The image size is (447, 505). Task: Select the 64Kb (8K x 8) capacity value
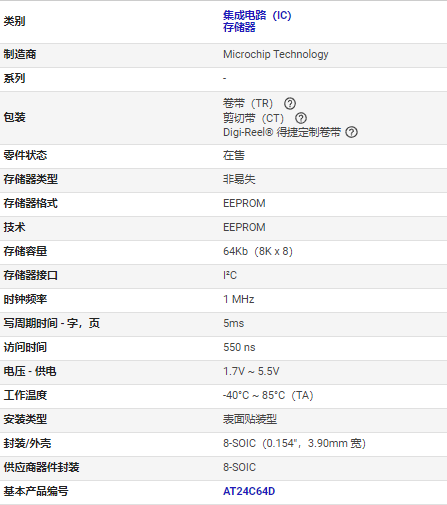(x=258, y=251)
